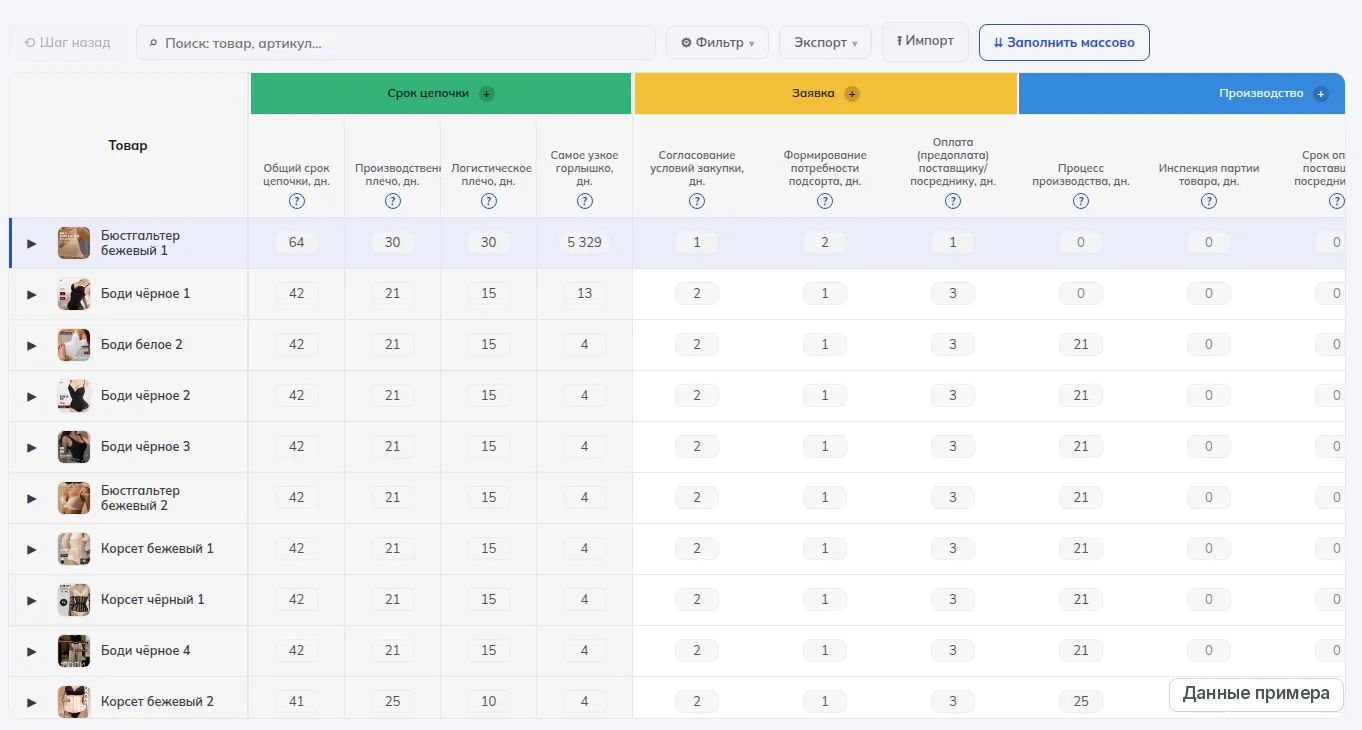Open thumbnail of Боди чёрное 1
Image resolution: width=1362 pixels, height=730 pixels.
[74, 294]
